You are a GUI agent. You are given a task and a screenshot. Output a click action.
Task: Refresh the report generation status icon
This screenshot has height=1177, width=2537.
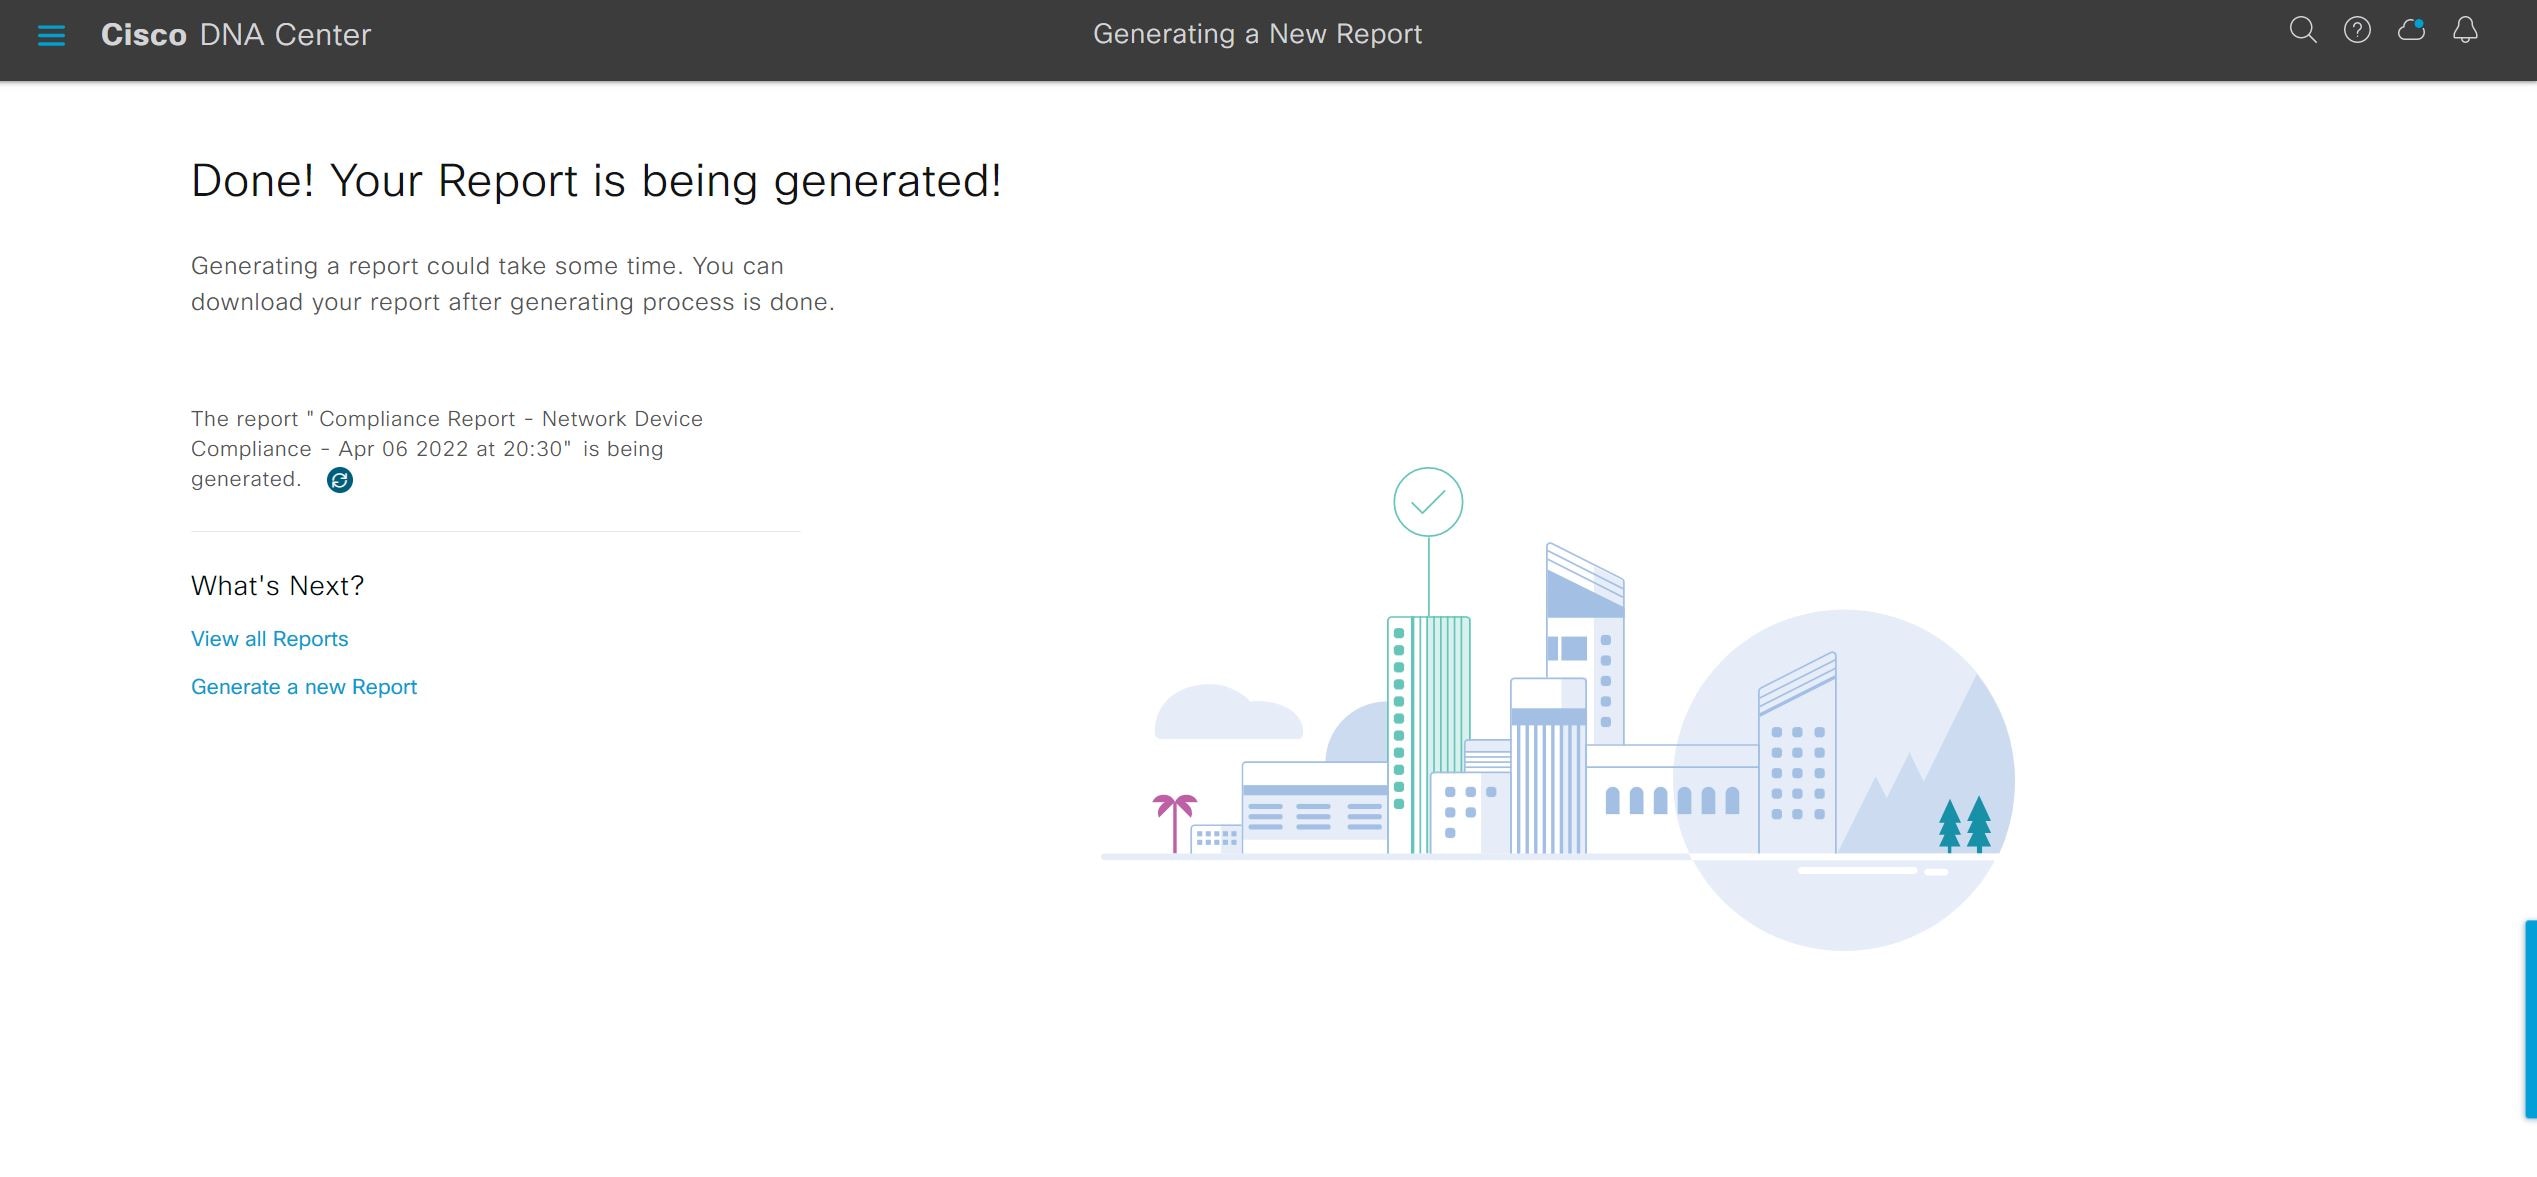340,480
